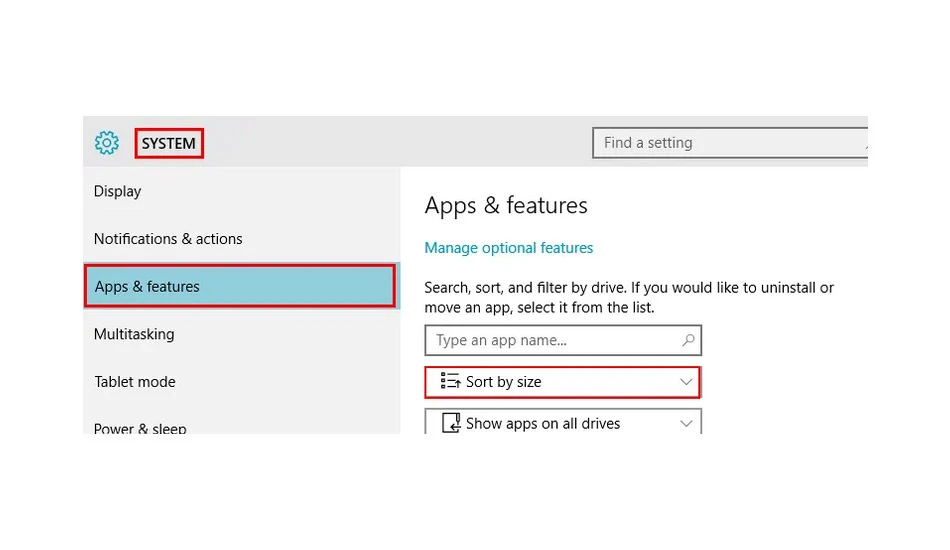The image size is (950, 550).
Task: Click the Type an app name field
Action: (x=563, y=340)
